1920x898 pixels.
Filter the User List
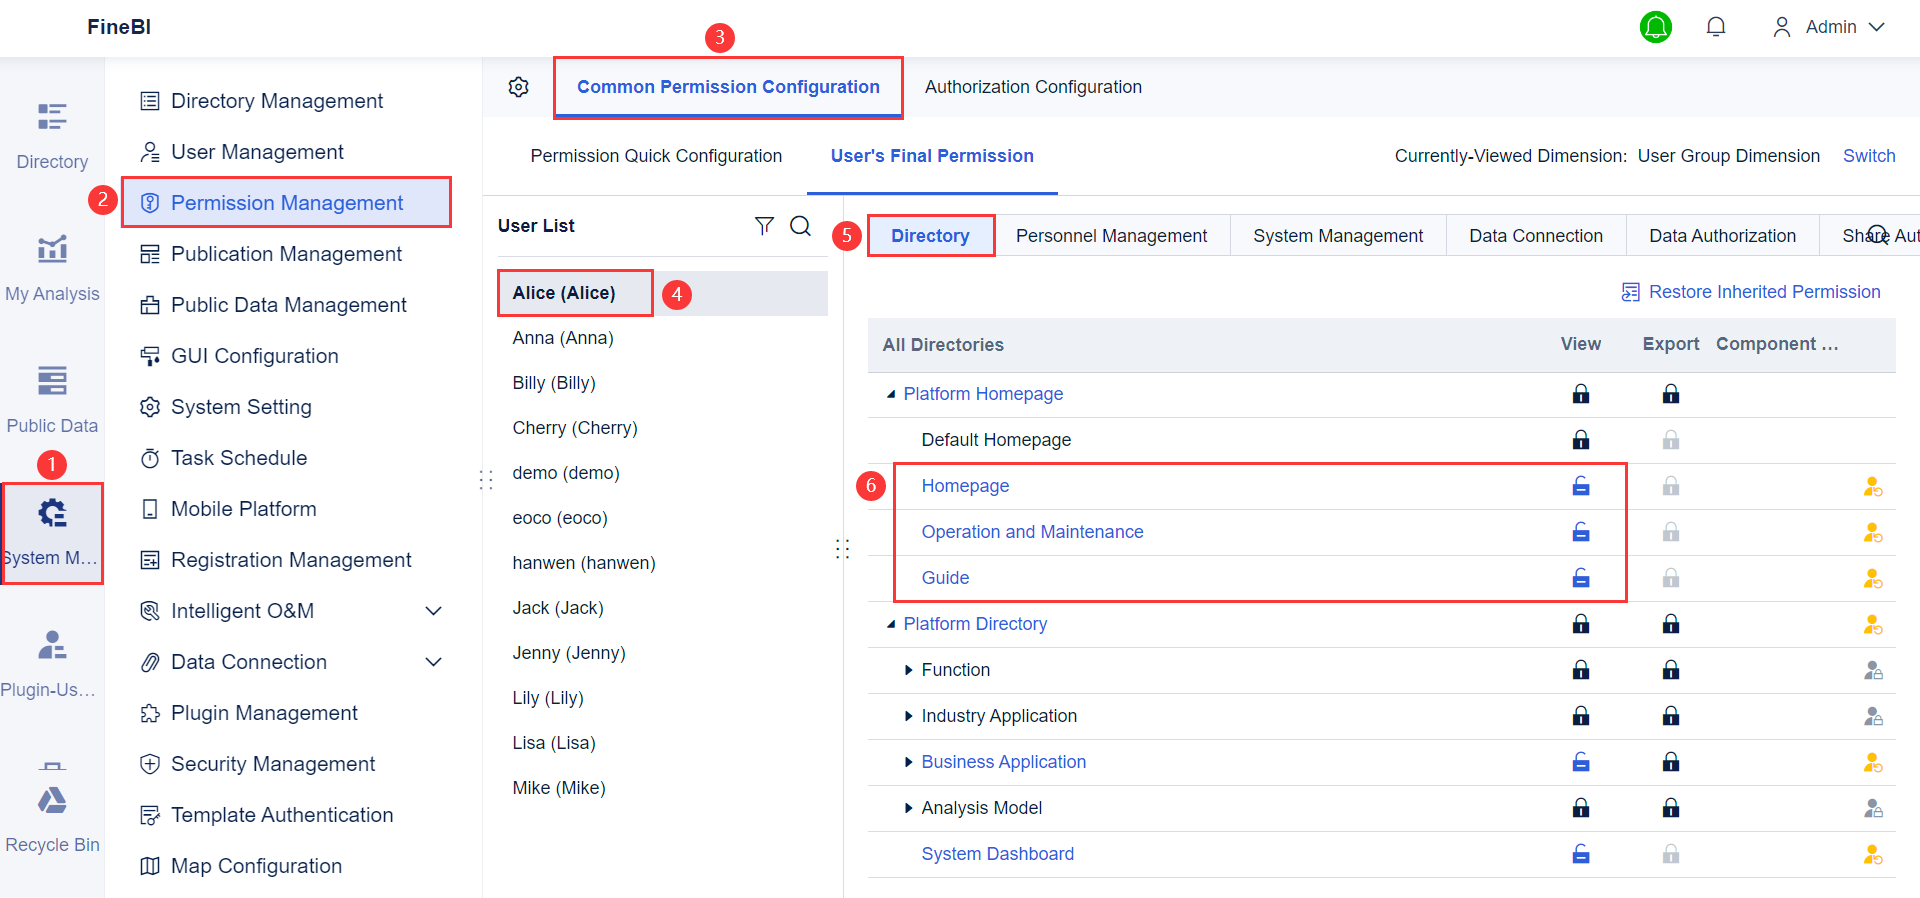click(764, 226)
